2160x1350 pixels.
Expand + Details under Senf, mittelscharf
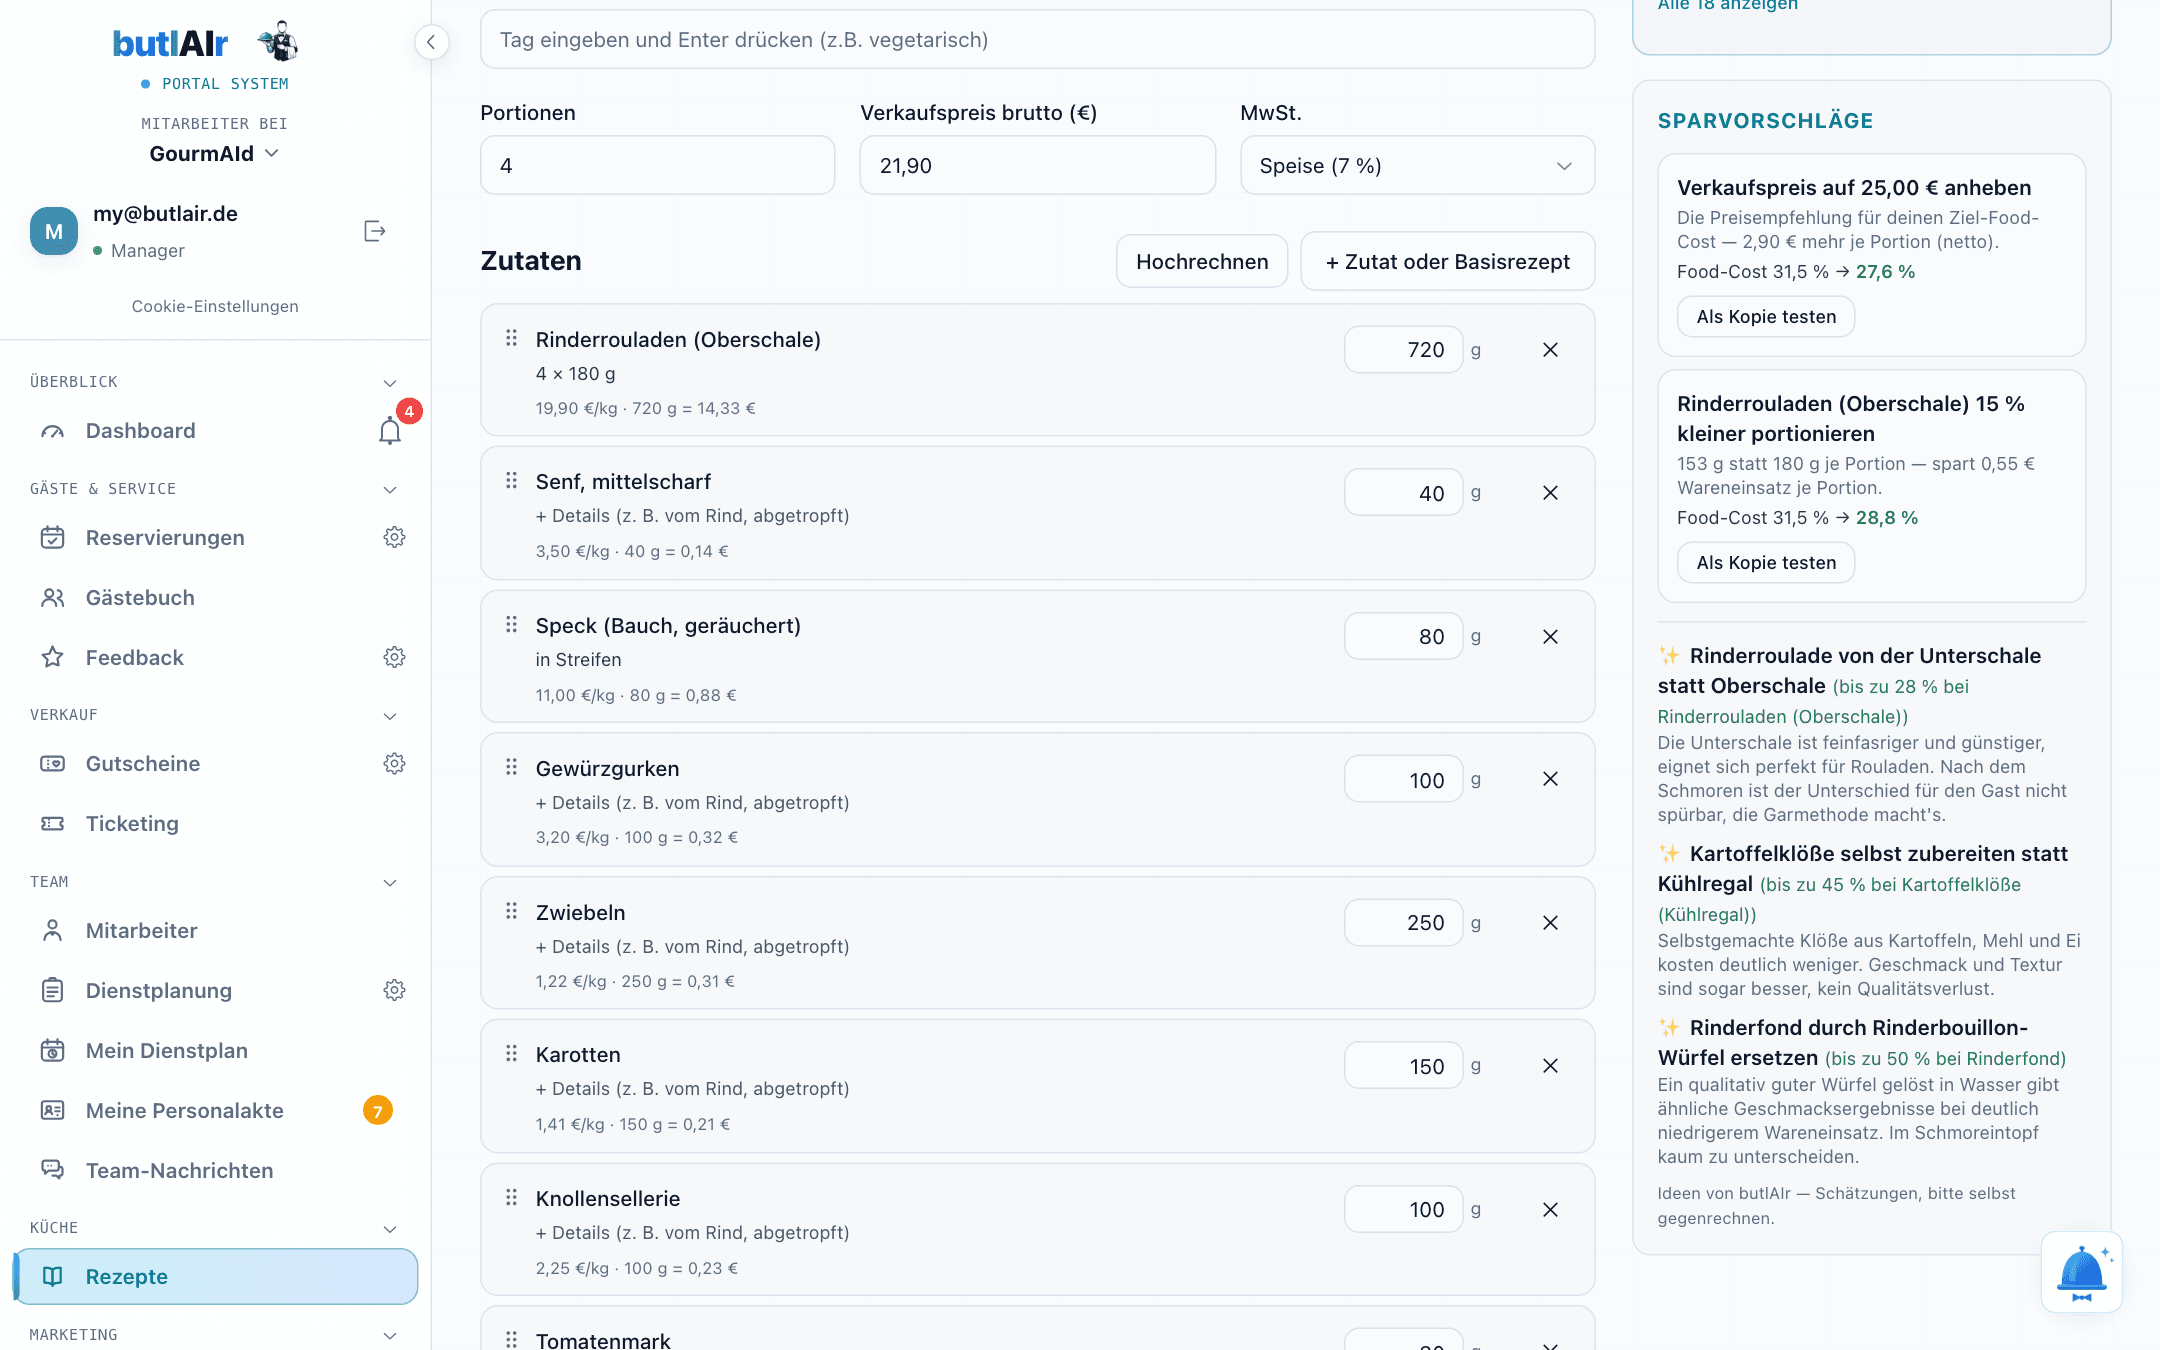[692, 516]
